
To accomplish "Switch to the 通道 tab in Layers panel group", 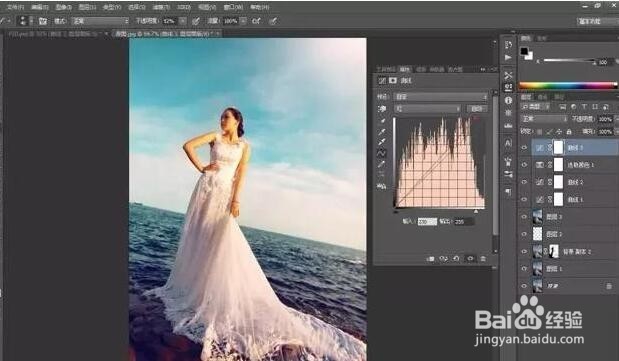I will click(x=542, y=97).
